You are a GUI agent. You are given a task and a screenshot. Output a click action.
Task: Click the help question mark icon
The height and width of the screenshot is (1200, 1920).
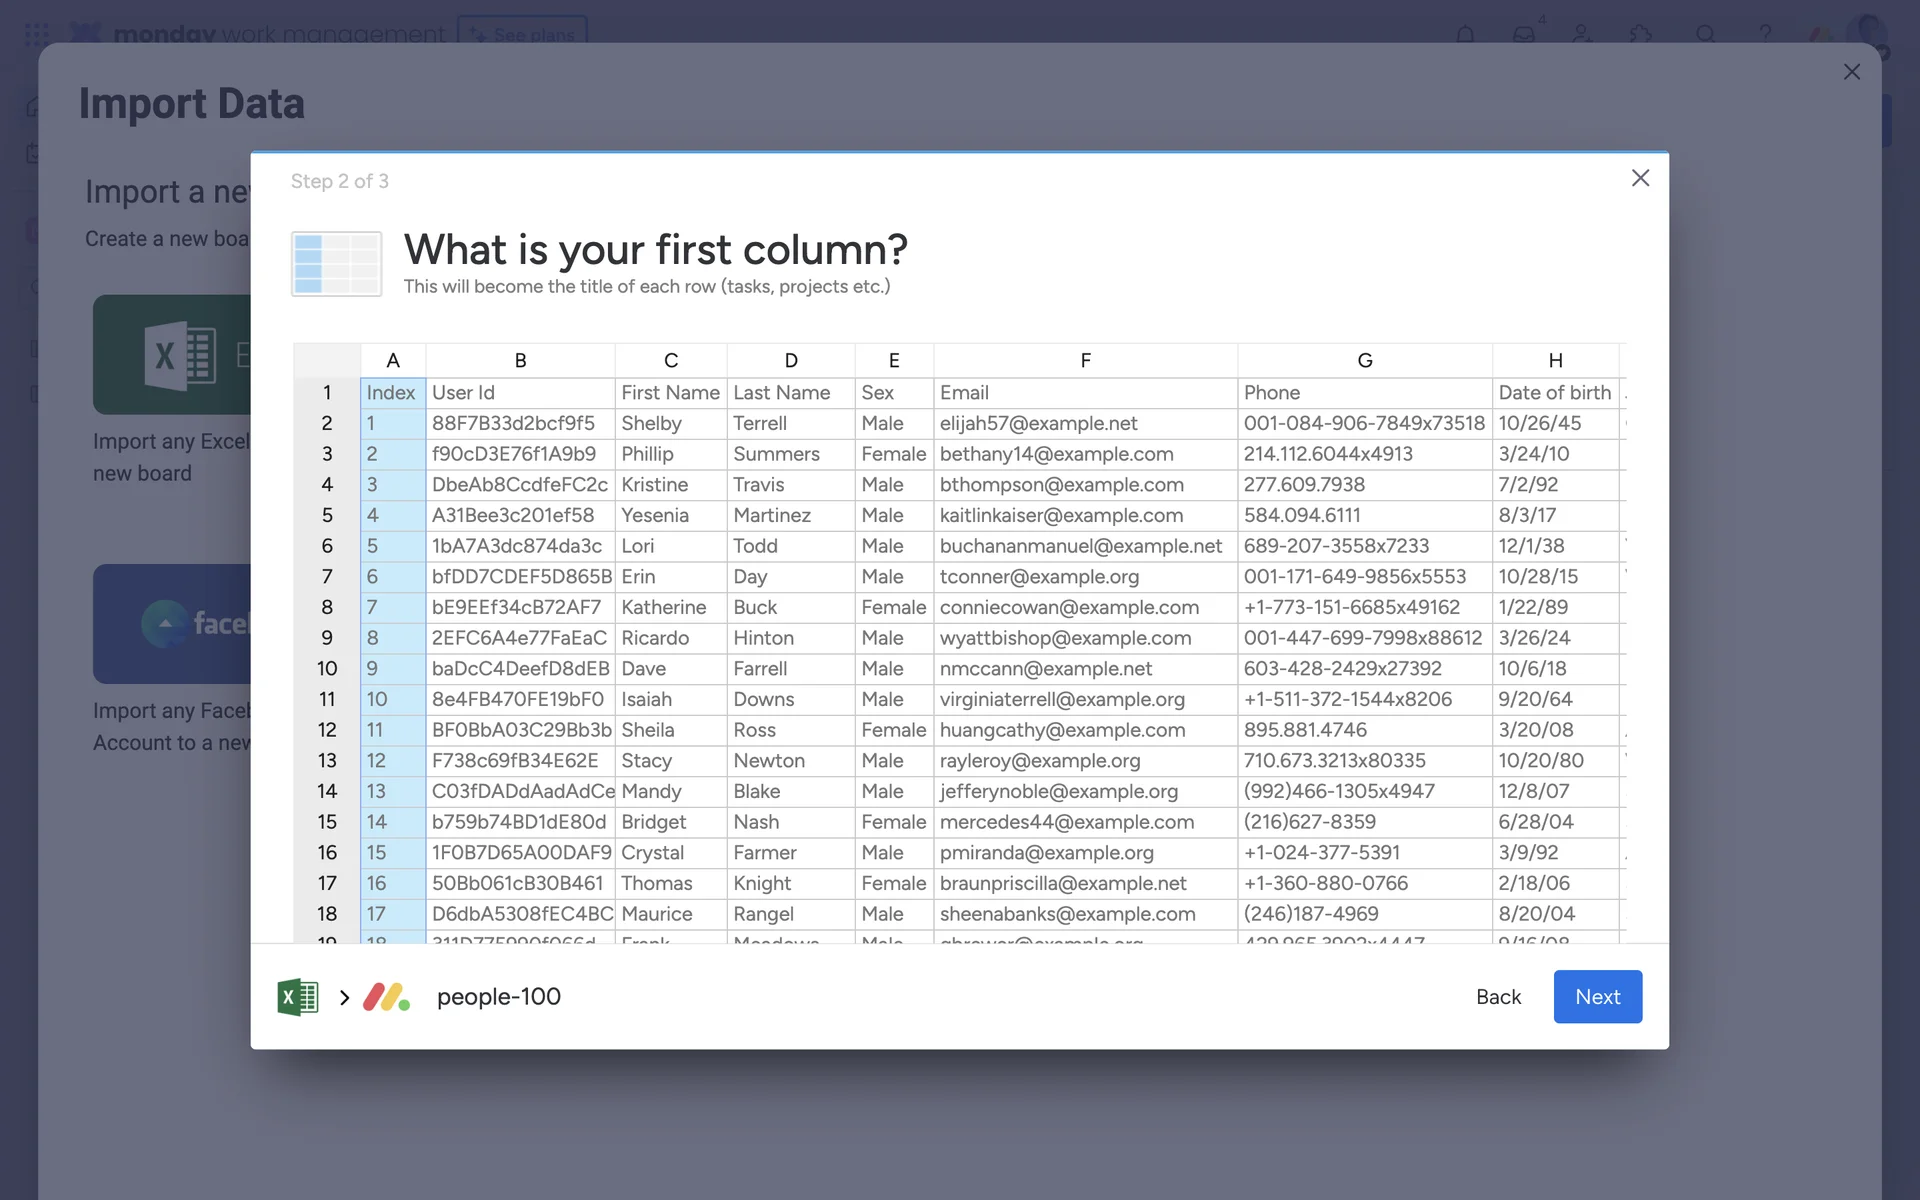[1765, 34]
